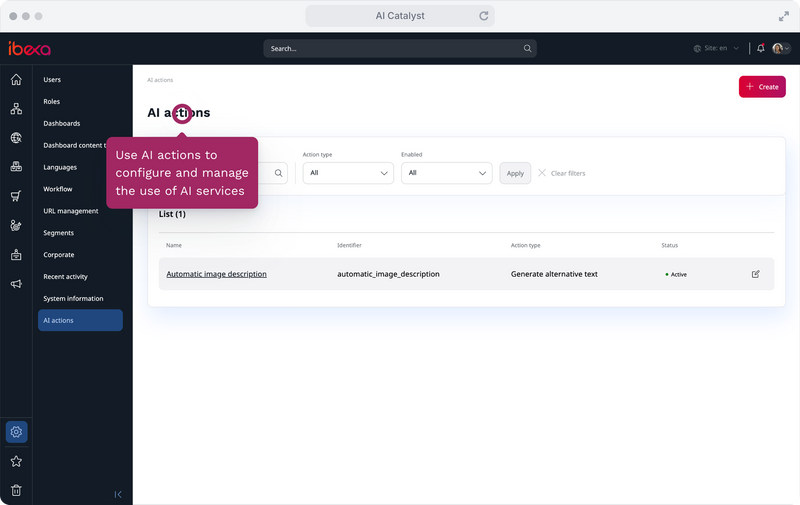
Task: Open the Admin gear icon in sidebar
Action: (x=16, y=432)
